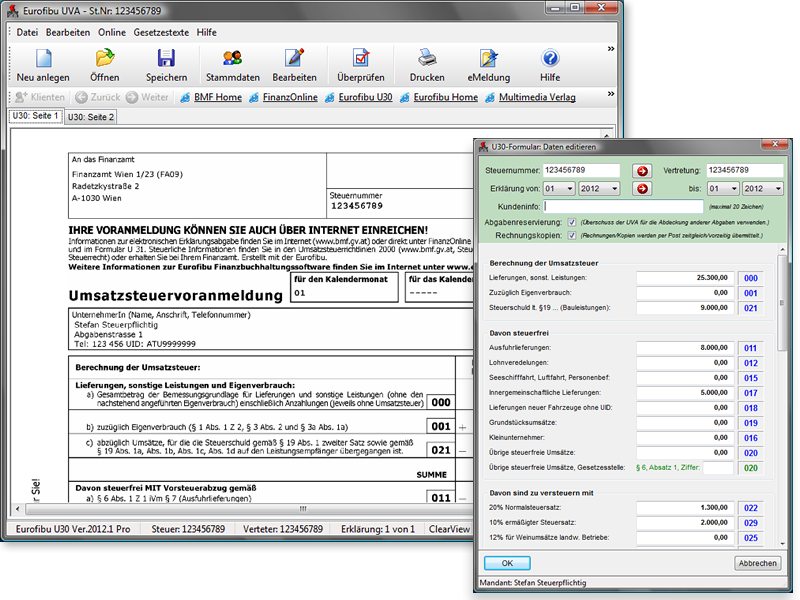The image size is (800, 600).
Task: Open Erklärung von month dropdown
Action: tap(559, 189)
